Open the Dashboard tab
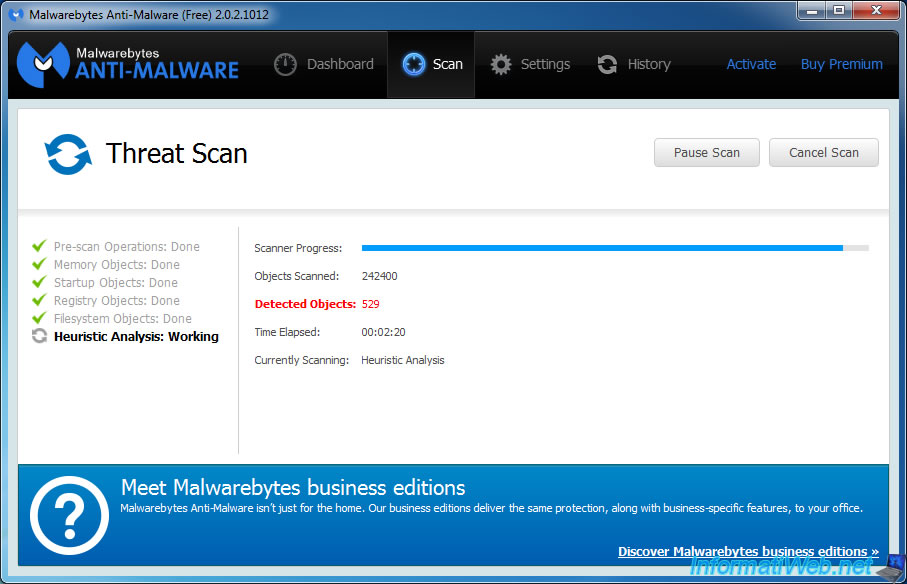This screenshot has width=907, height=584. coord(324,64)
